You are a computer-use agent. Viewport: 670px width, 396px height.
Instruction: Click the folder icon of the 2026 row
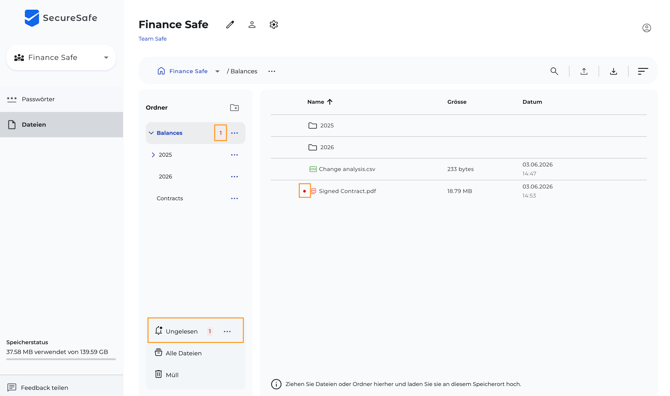pyautogui.click(x=313, y=147)
